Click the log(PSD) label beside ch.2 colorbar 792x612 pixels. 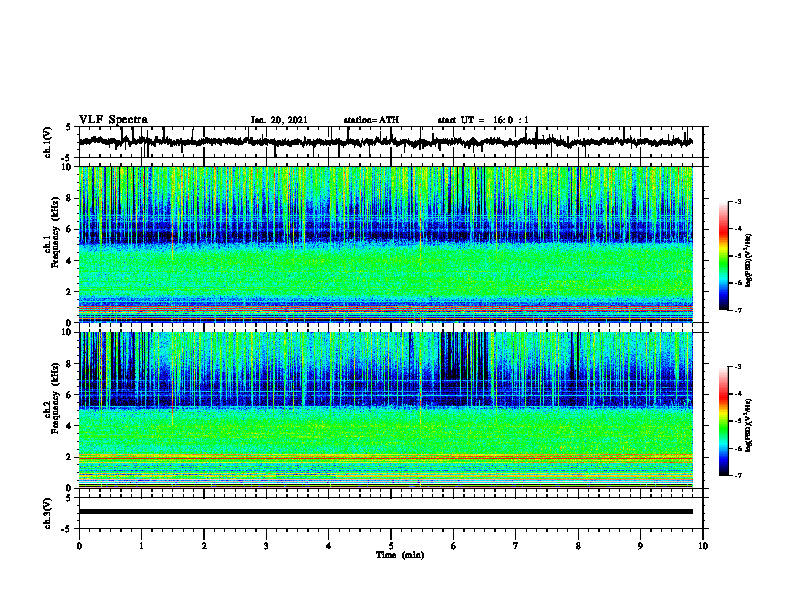click(749, 425)
